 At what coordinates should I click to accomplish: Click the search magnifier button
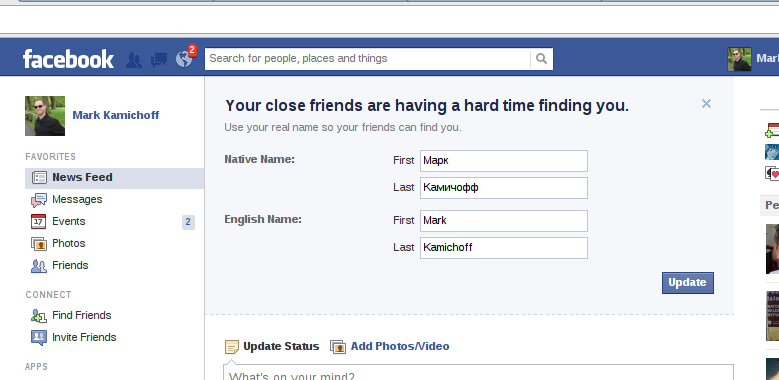point(542,59)
